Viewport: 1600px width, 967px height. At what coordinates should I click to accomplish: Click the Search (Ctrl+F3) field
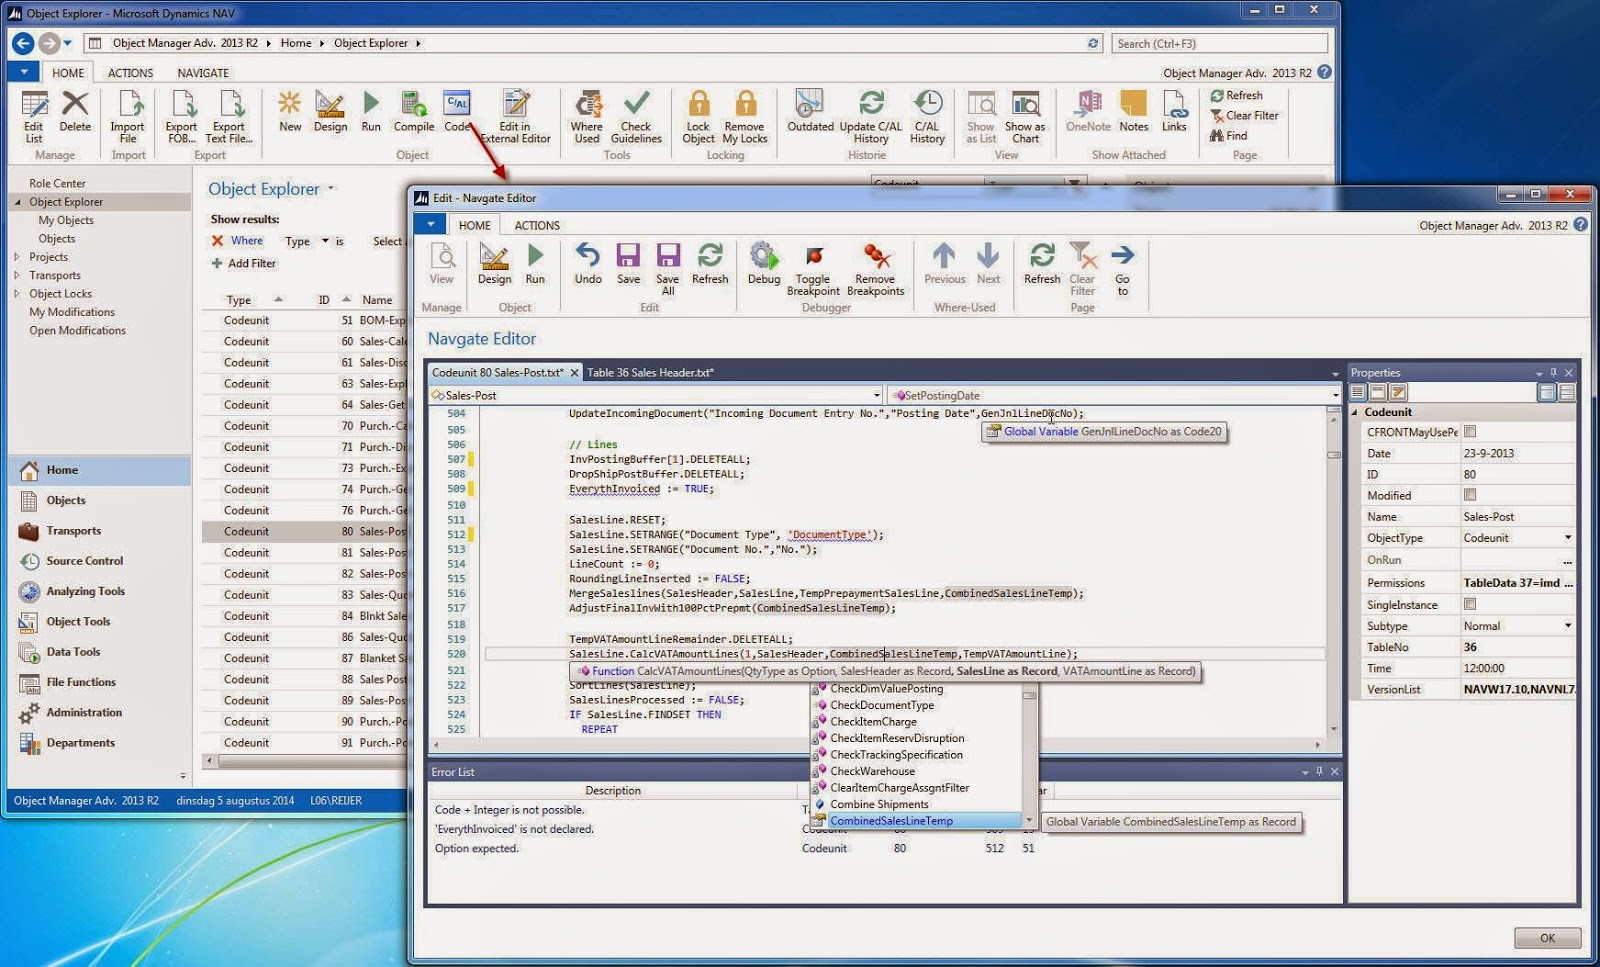pyautogui.click(x=1219, y=44)
